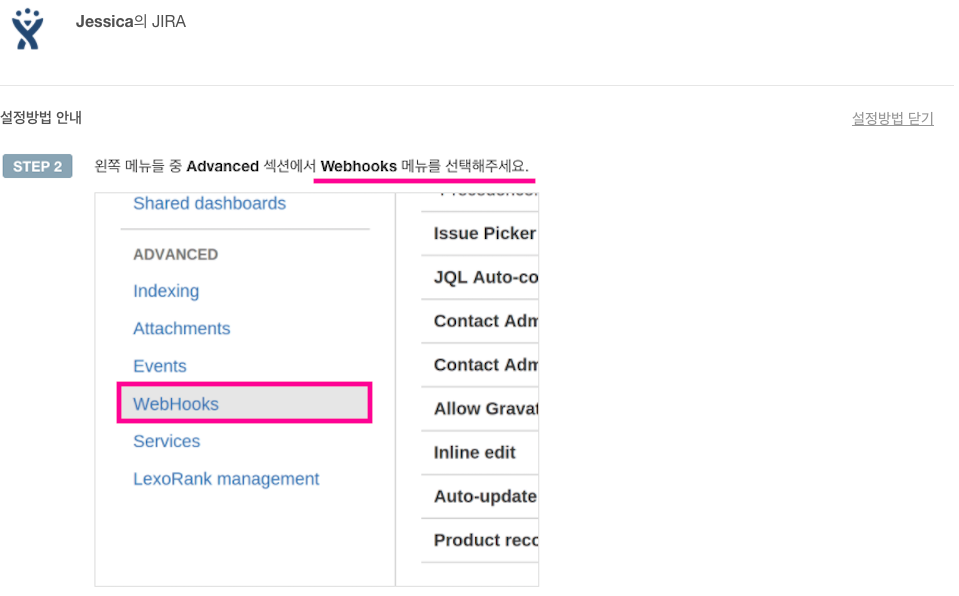
Task: Click Contact Adm row directly below JQL Auto-co
Action: point(485,321)
